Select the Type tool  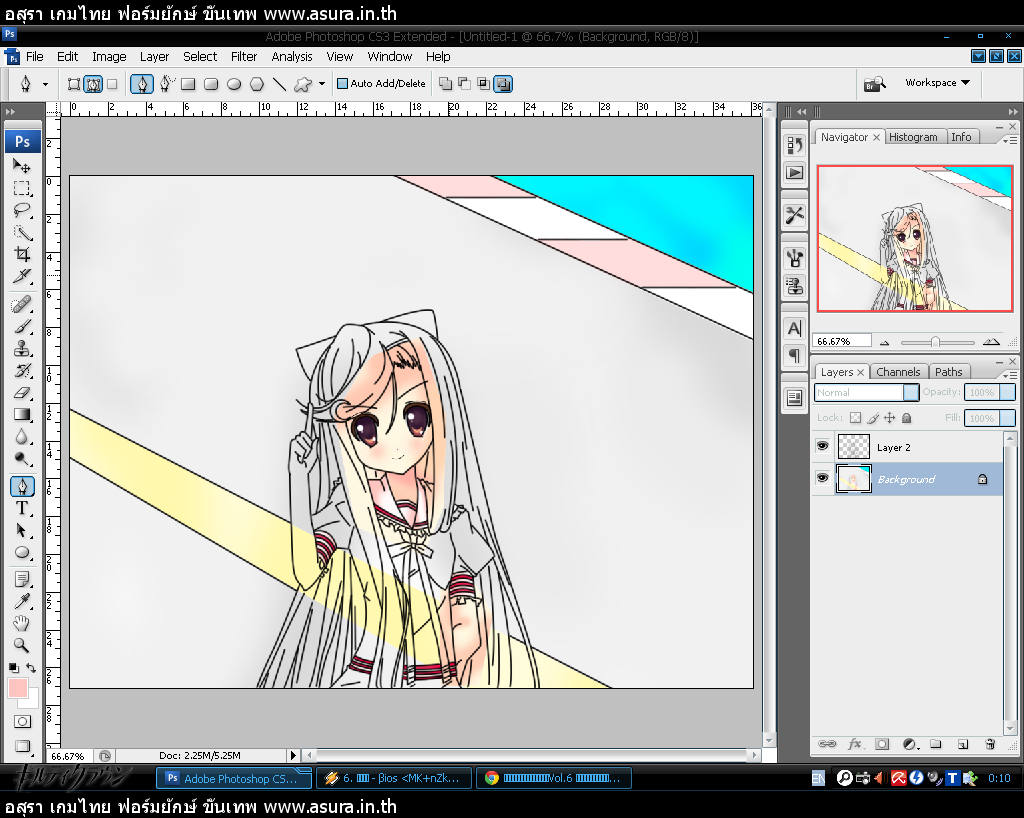22,508
